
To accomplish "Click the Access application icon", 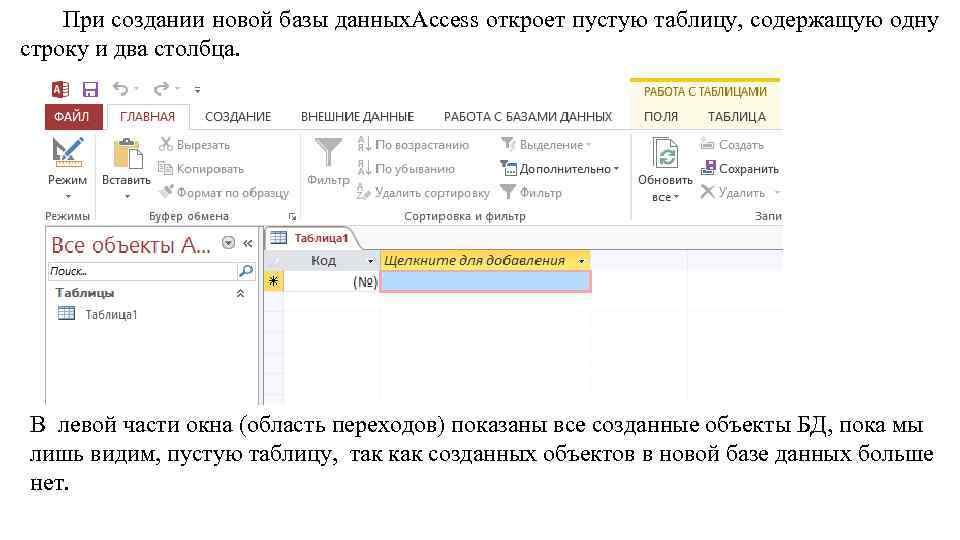I will click(60, 89).
